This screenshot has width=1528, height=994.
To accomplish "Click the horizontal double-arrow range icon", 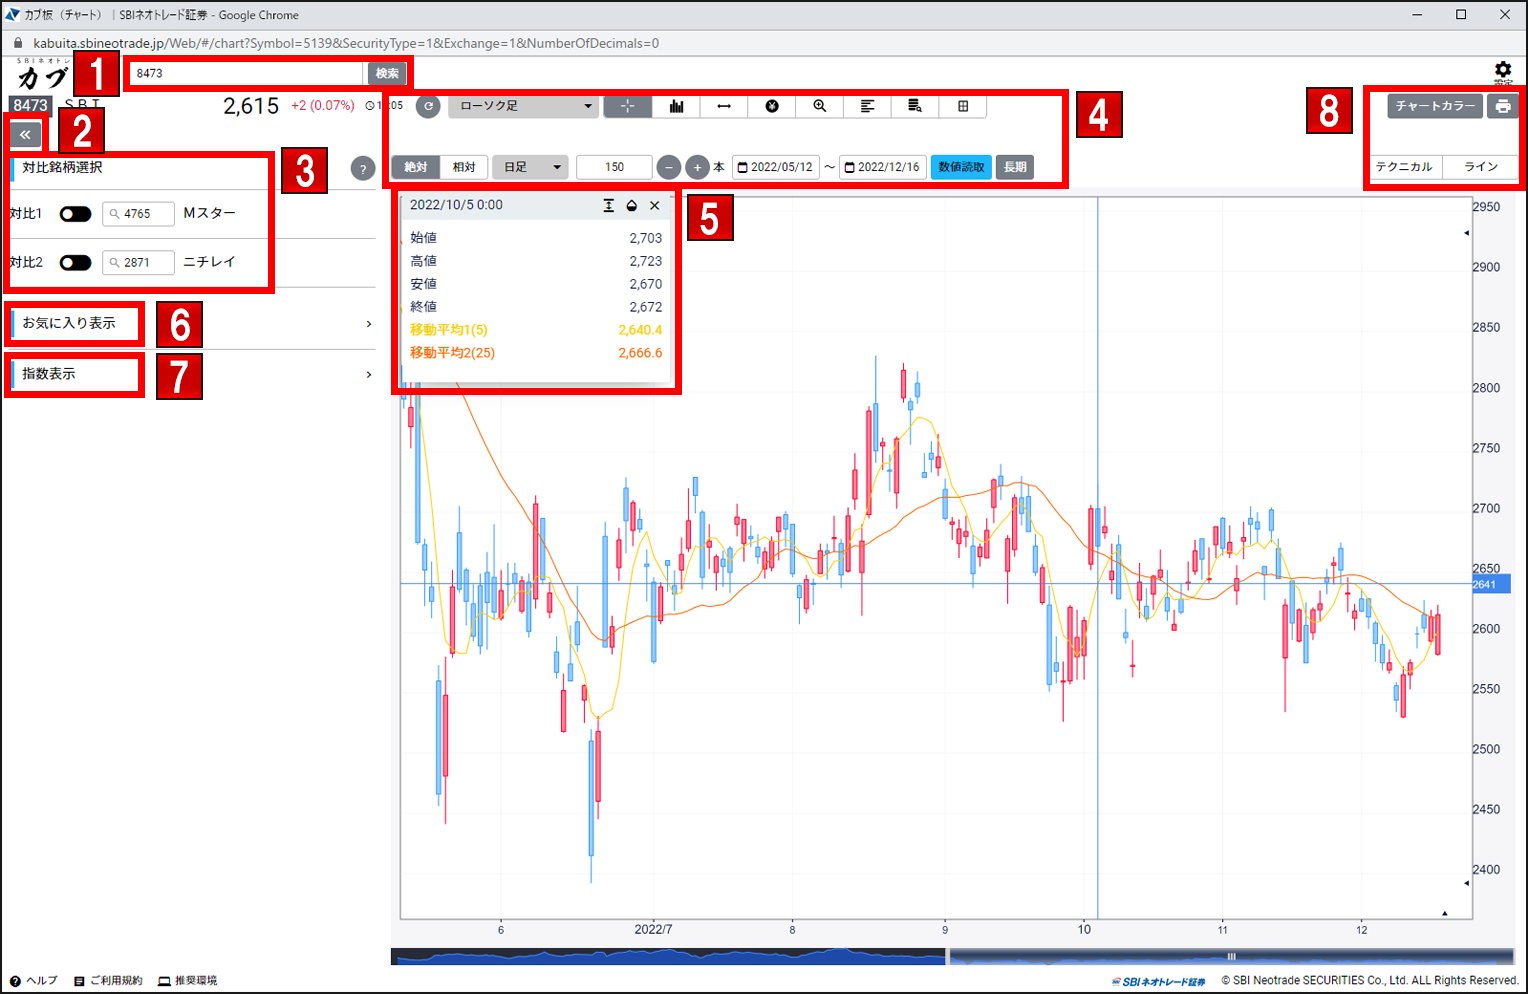I will point(724,106).
